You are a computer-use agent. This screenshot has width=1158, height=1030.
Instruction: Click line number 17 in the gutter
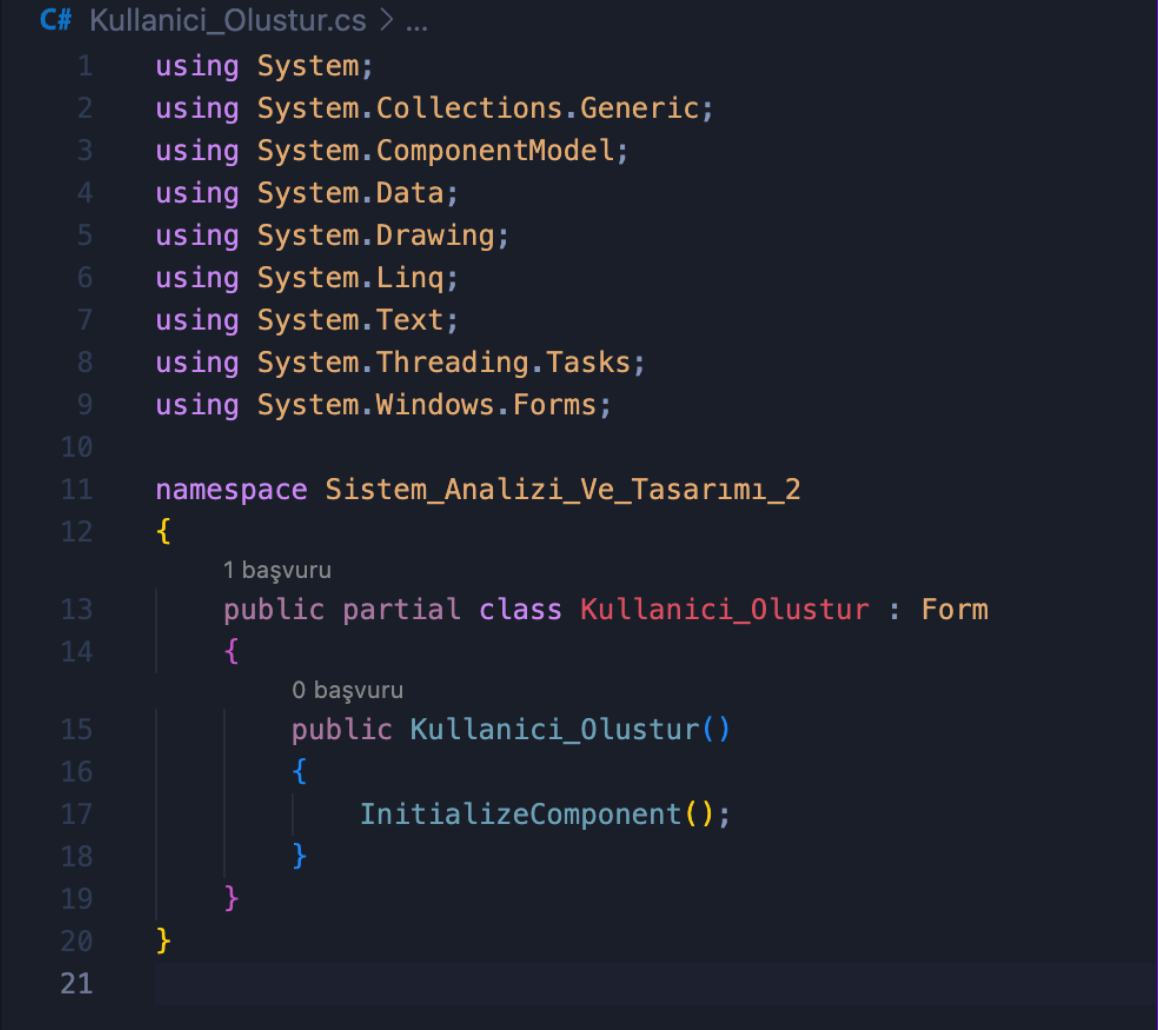77,814
